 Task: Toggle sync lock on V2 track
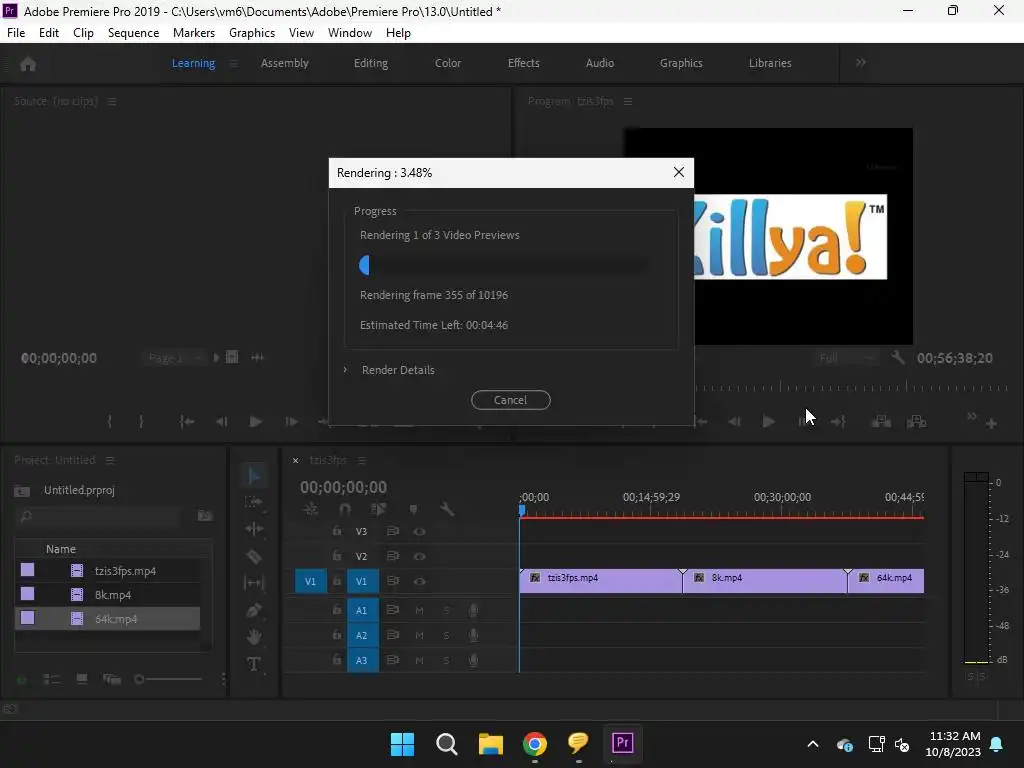(392, 556)
